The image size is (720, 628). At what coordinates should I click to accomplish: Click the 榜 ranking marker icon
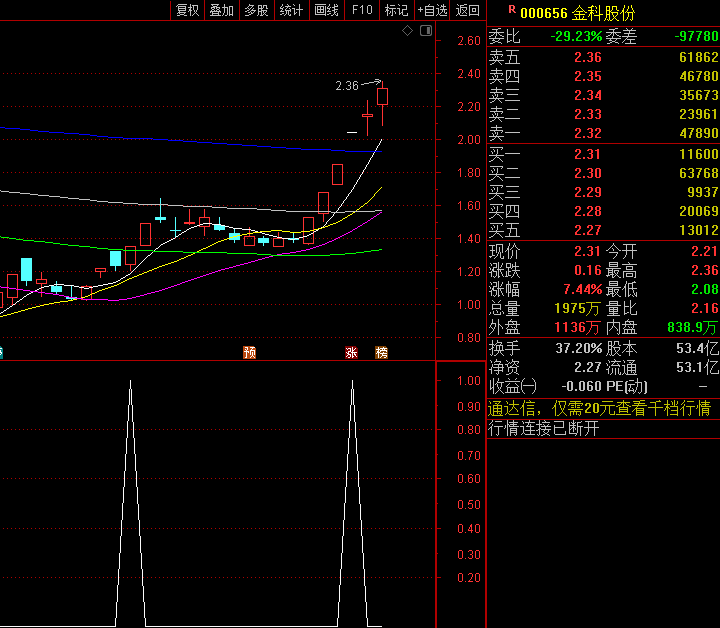pyautogui.click(x=382, y=353)
